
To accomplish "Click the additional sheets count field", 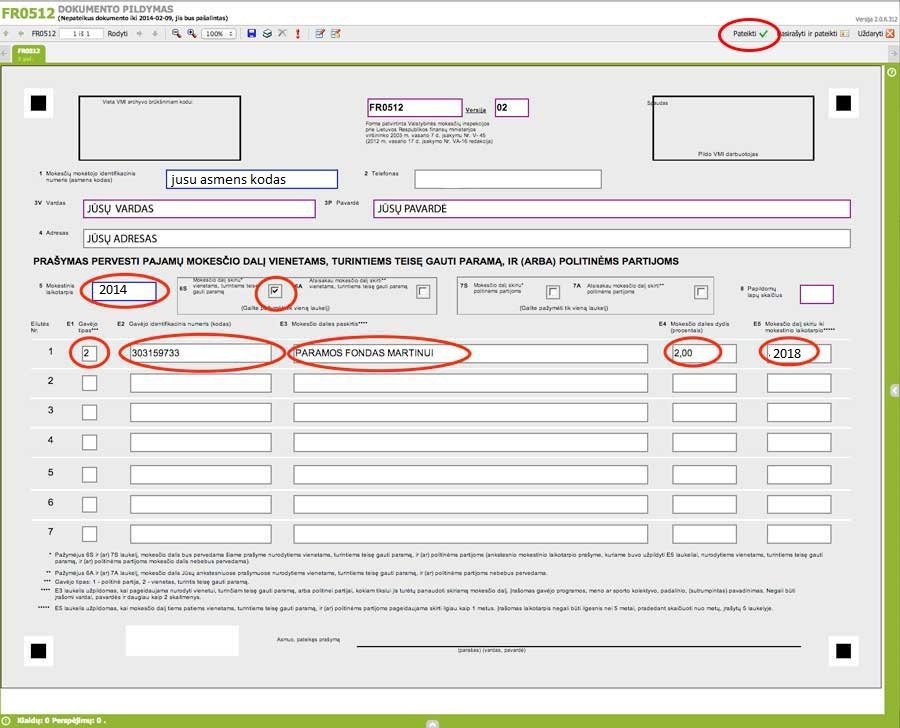I will pos(816,294).
